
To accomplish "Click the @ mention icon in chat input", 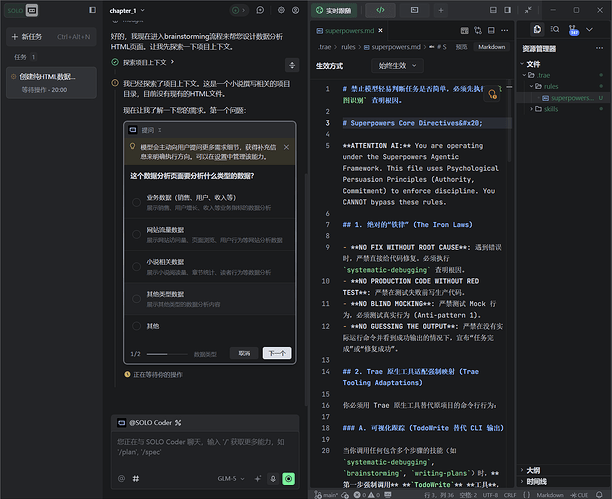I will pos(121,479).
